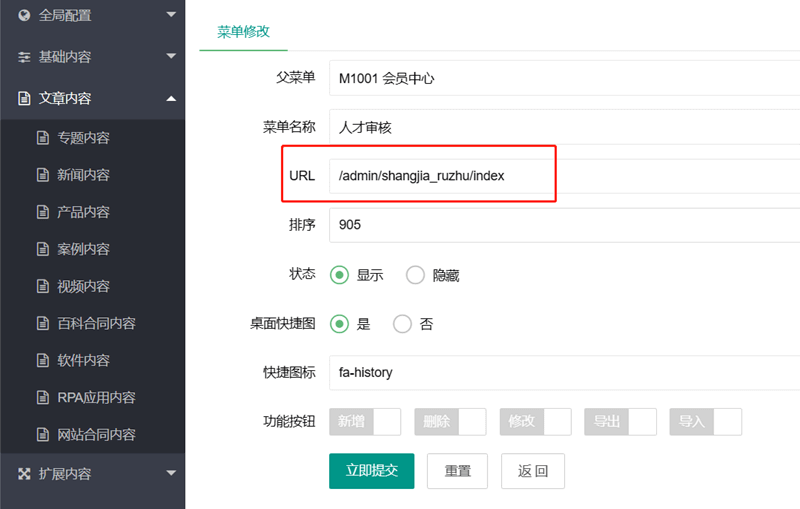
Task: Click the file icon next to 案例内容
Action: point(43,249)
